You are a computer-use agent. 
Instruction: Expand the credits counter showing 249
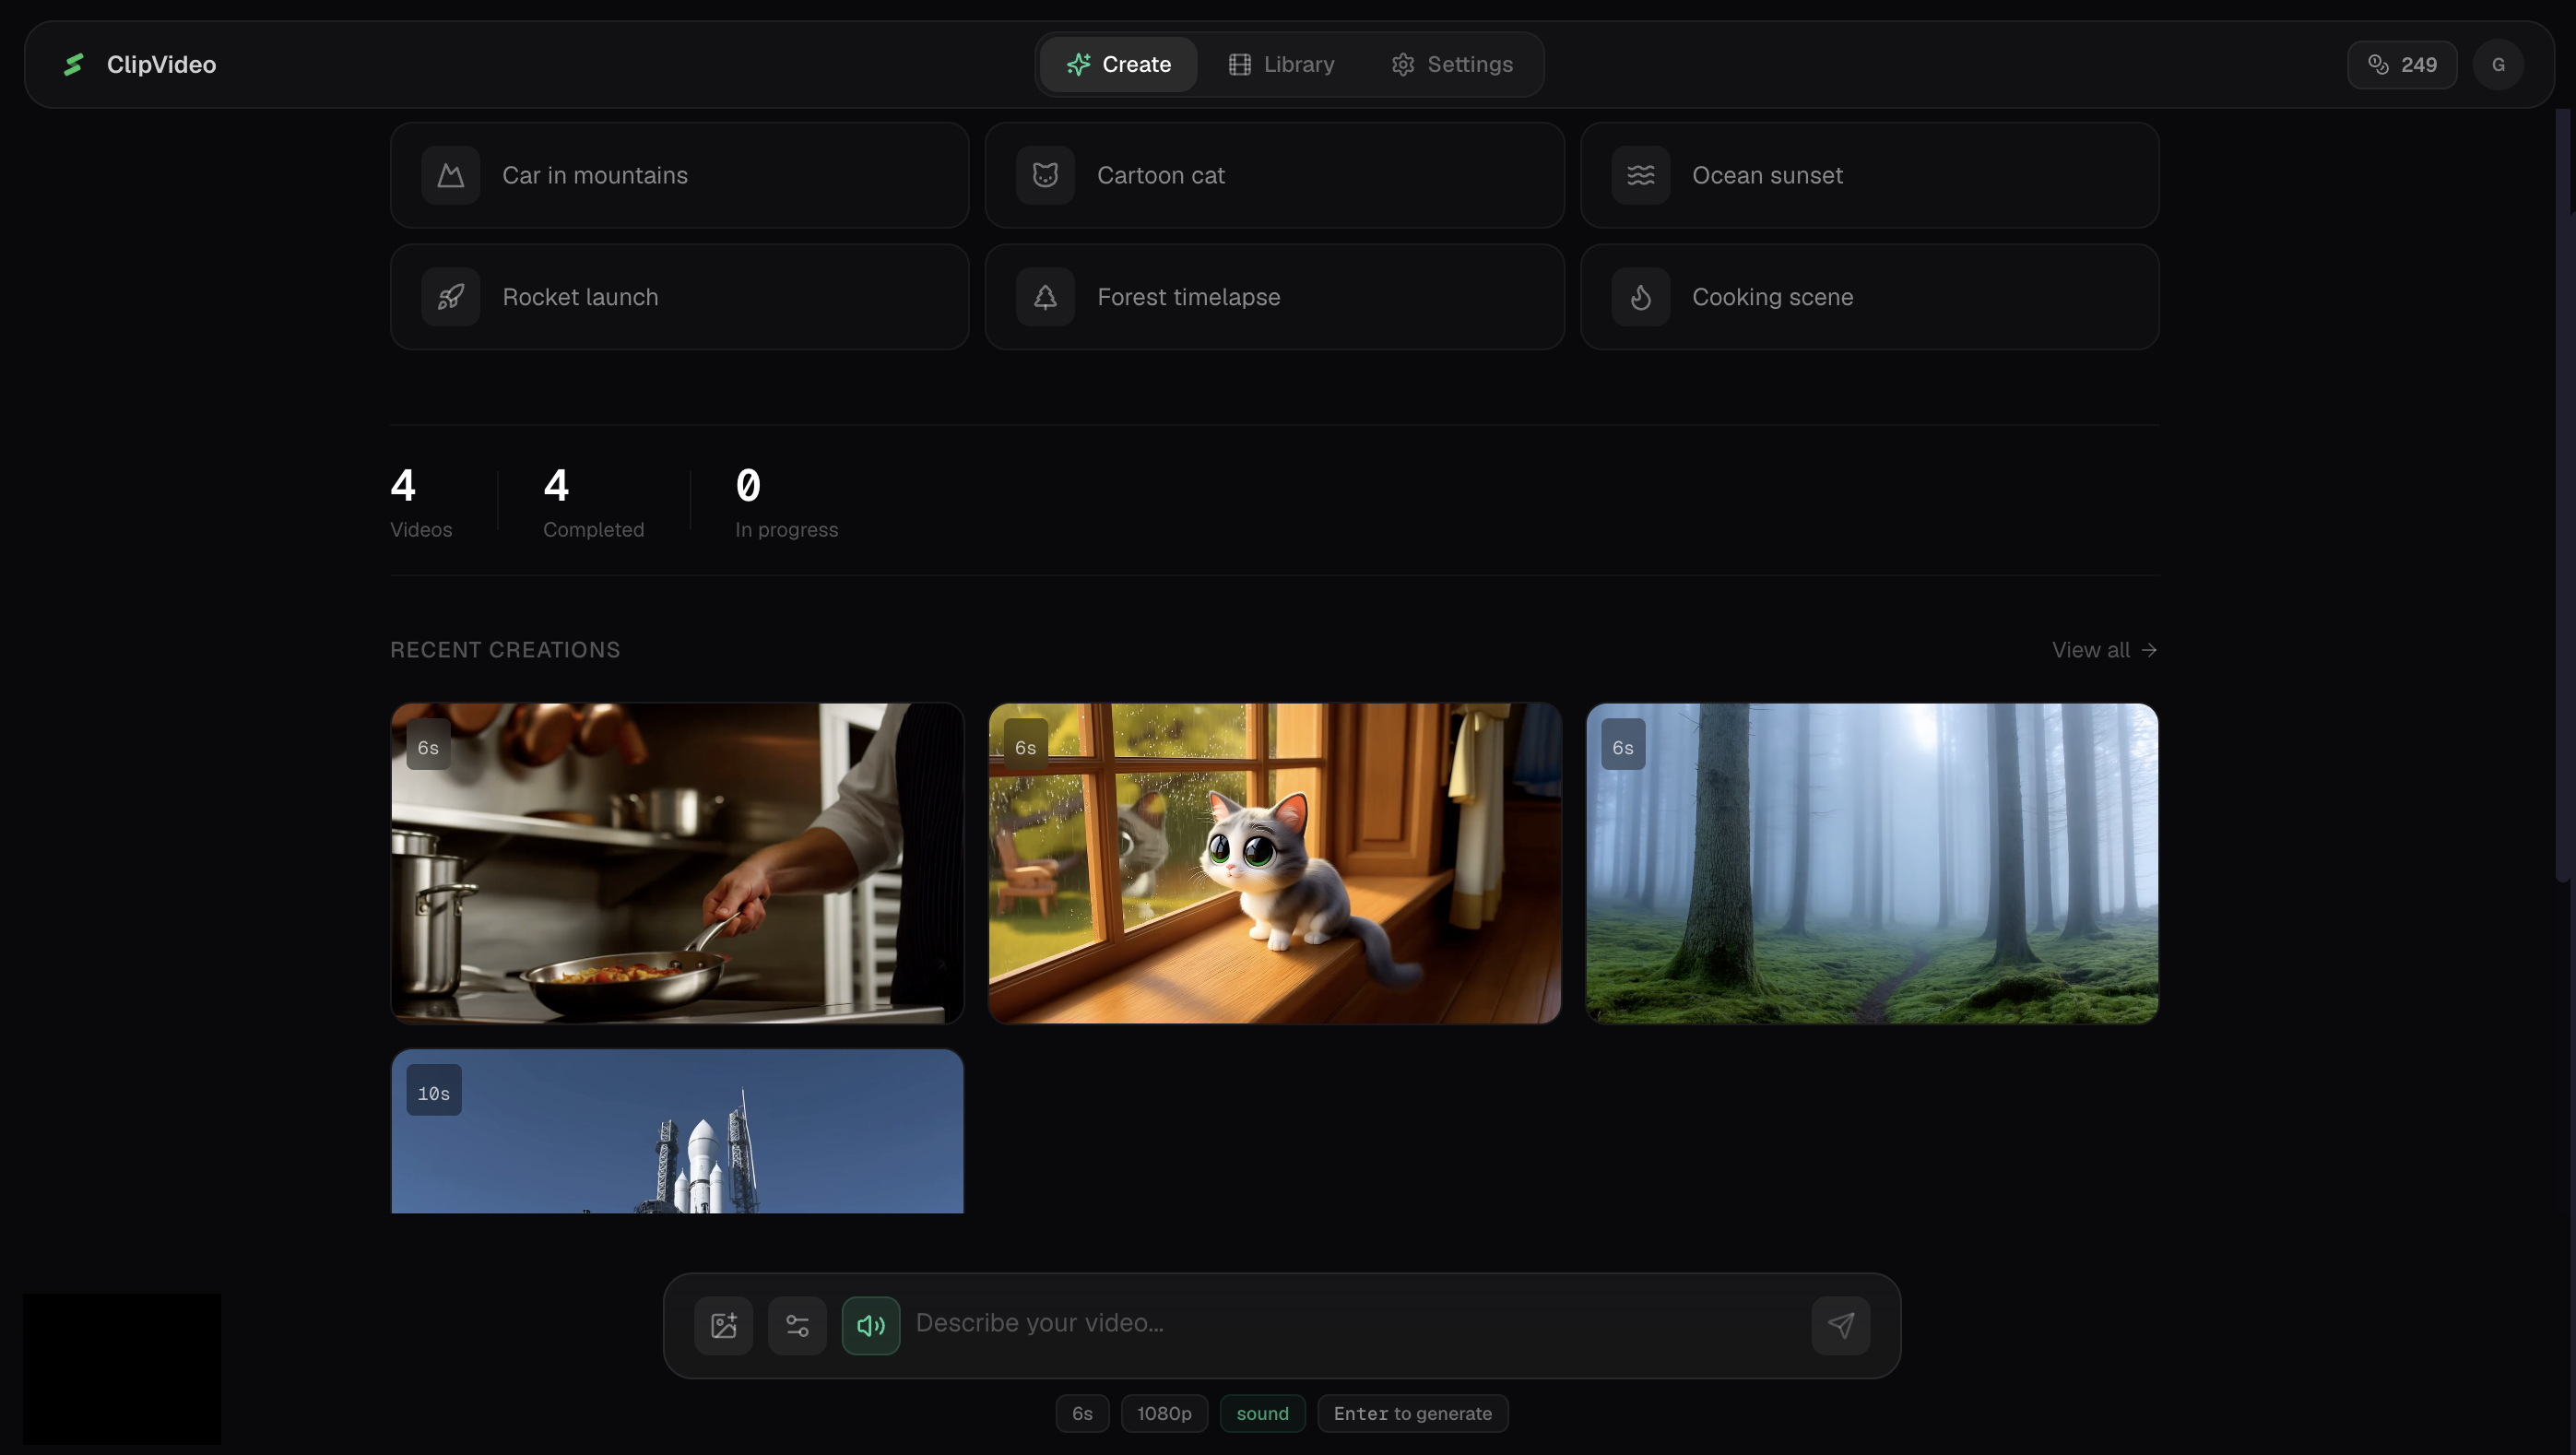coord(2402,64)
